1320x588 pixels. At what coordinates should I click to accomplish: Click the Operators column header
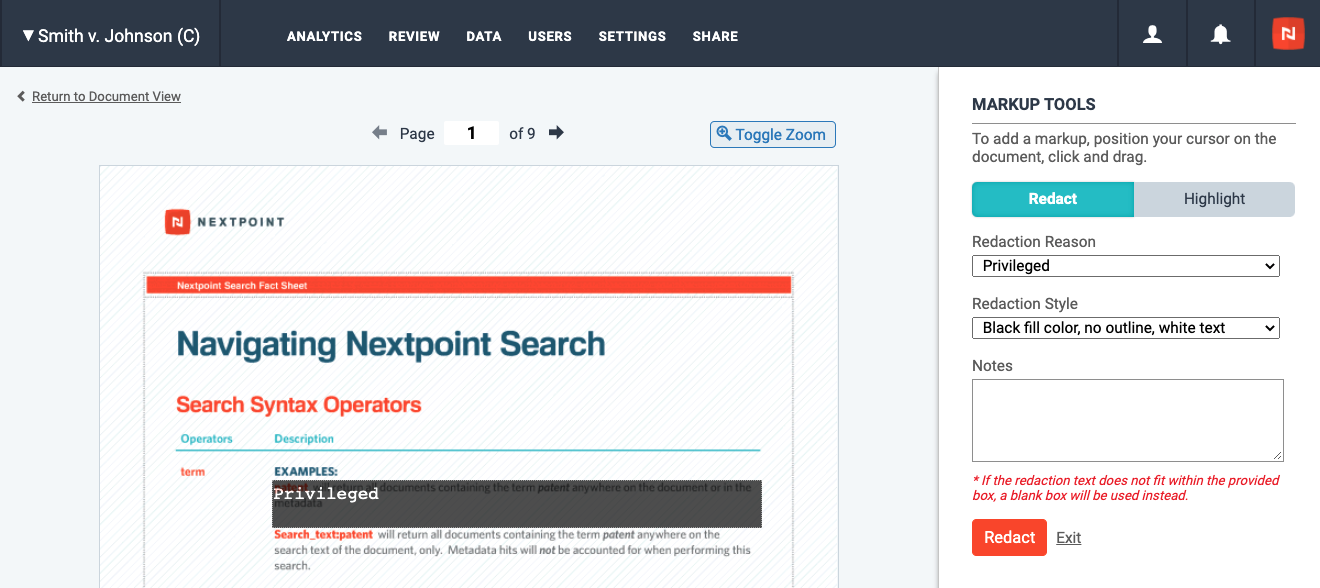coord(206,439)
